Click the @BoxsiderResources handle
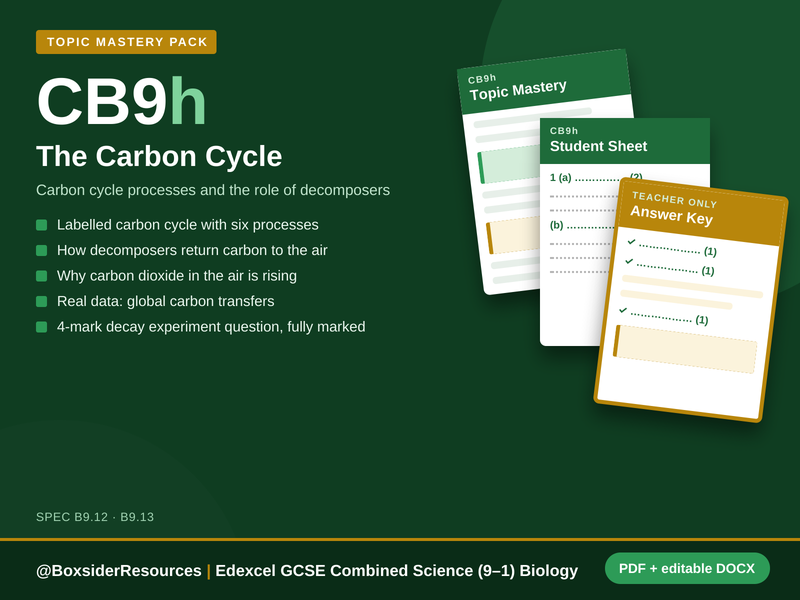Screen dimensions: 800x600 click(119, 570)
